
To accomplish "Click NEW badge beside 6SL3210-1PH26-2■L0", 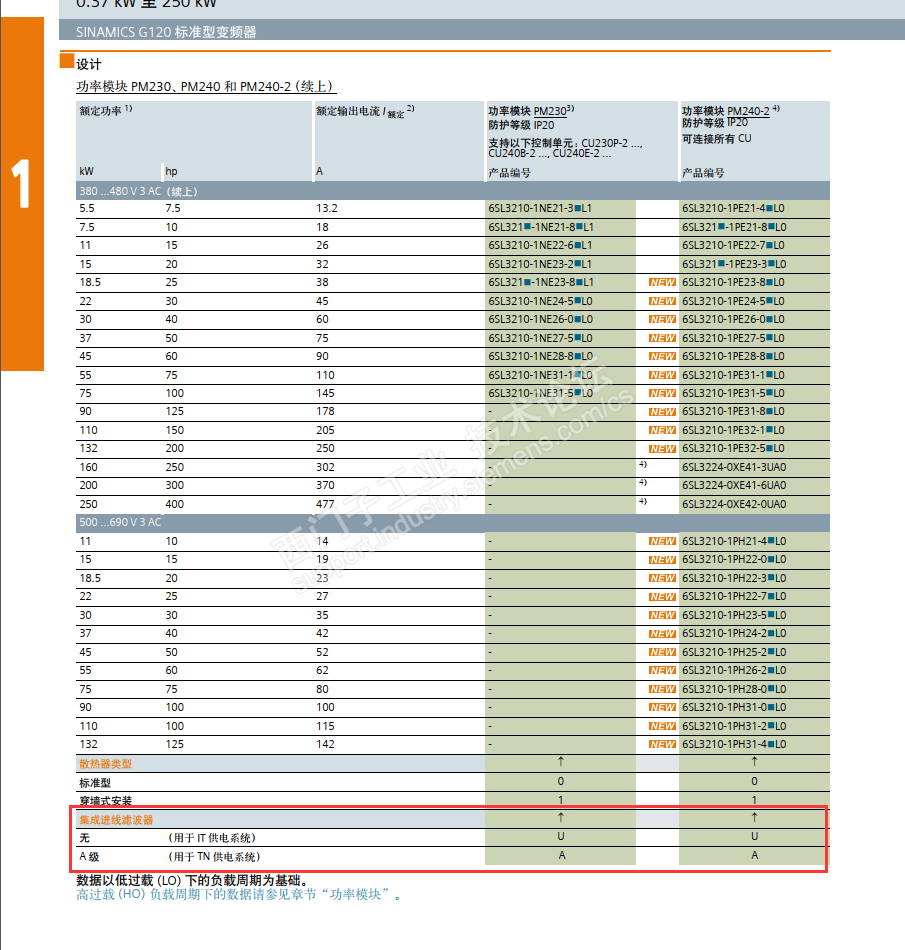I will (662, 670).
